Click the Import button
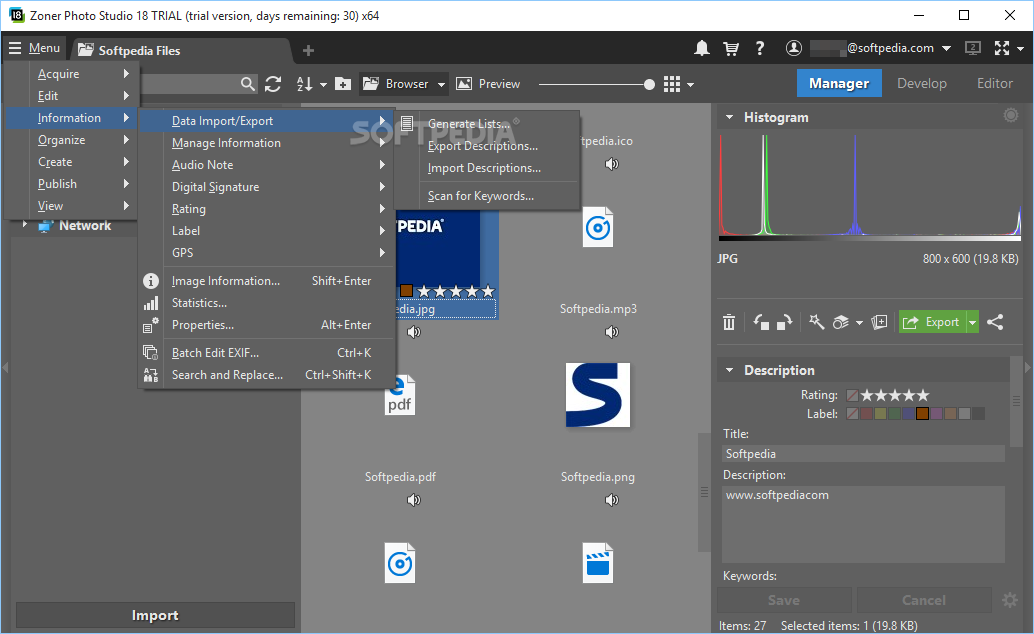Screen dimensions: 1034x634 click(x=155, y=615)
